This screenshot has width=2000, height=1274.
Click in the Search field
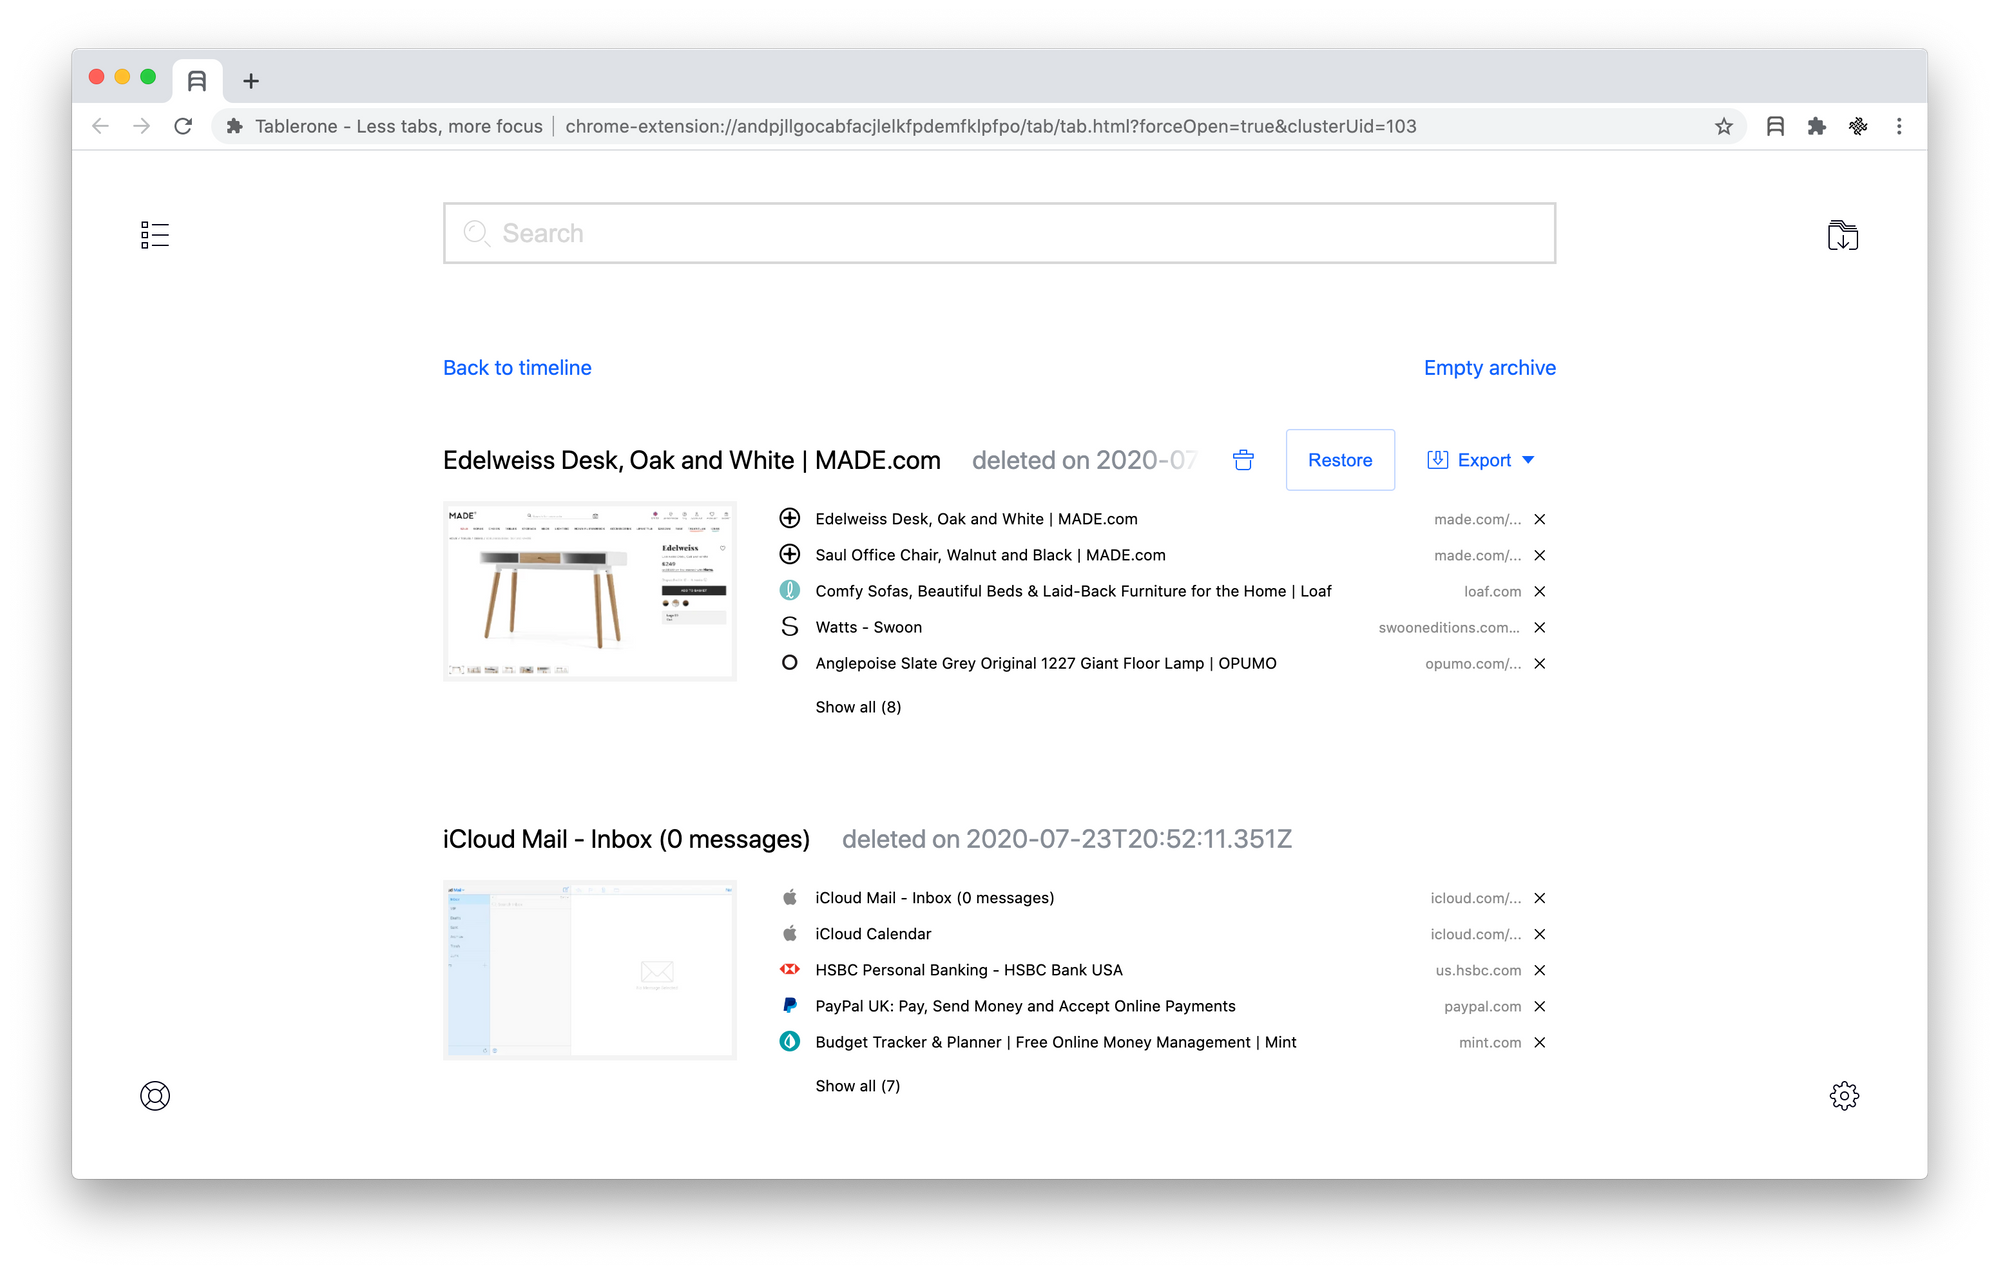click(x=999, y=233)
